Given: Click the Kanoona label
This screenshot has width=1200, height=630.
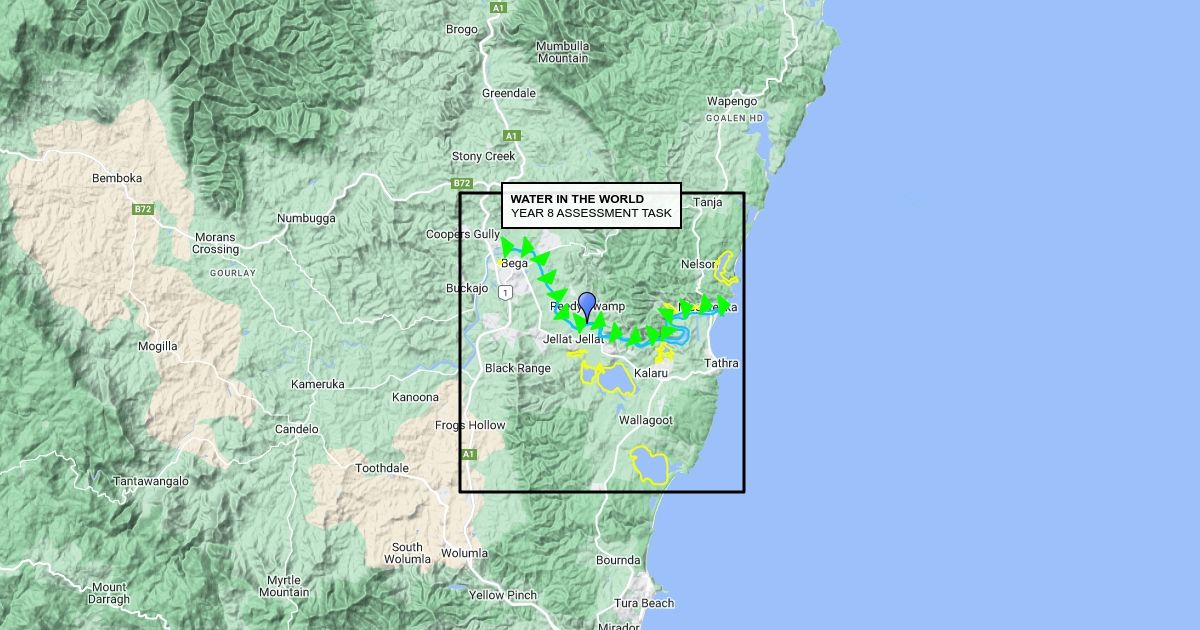Looking at the screenshot, I should 415,397.
